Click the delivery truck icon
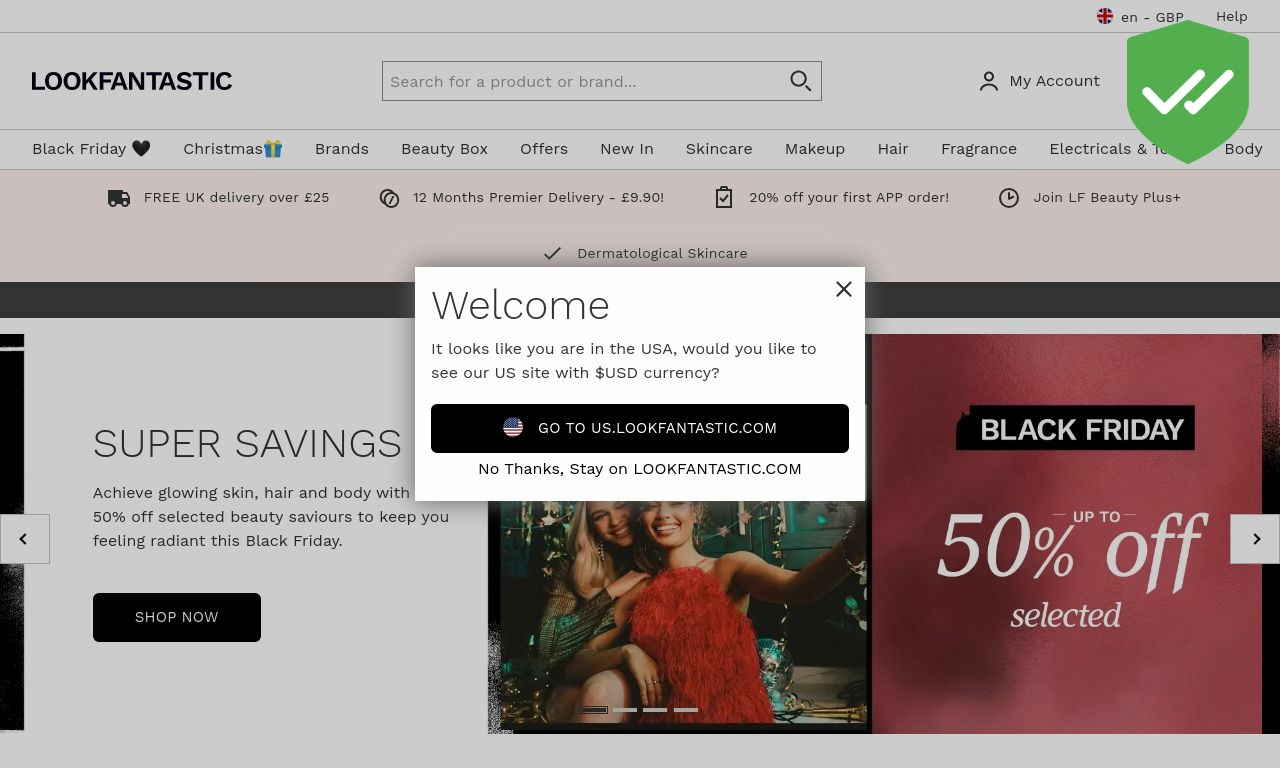The width and height of the screenshot is (1280, 768). pos(119,198)
